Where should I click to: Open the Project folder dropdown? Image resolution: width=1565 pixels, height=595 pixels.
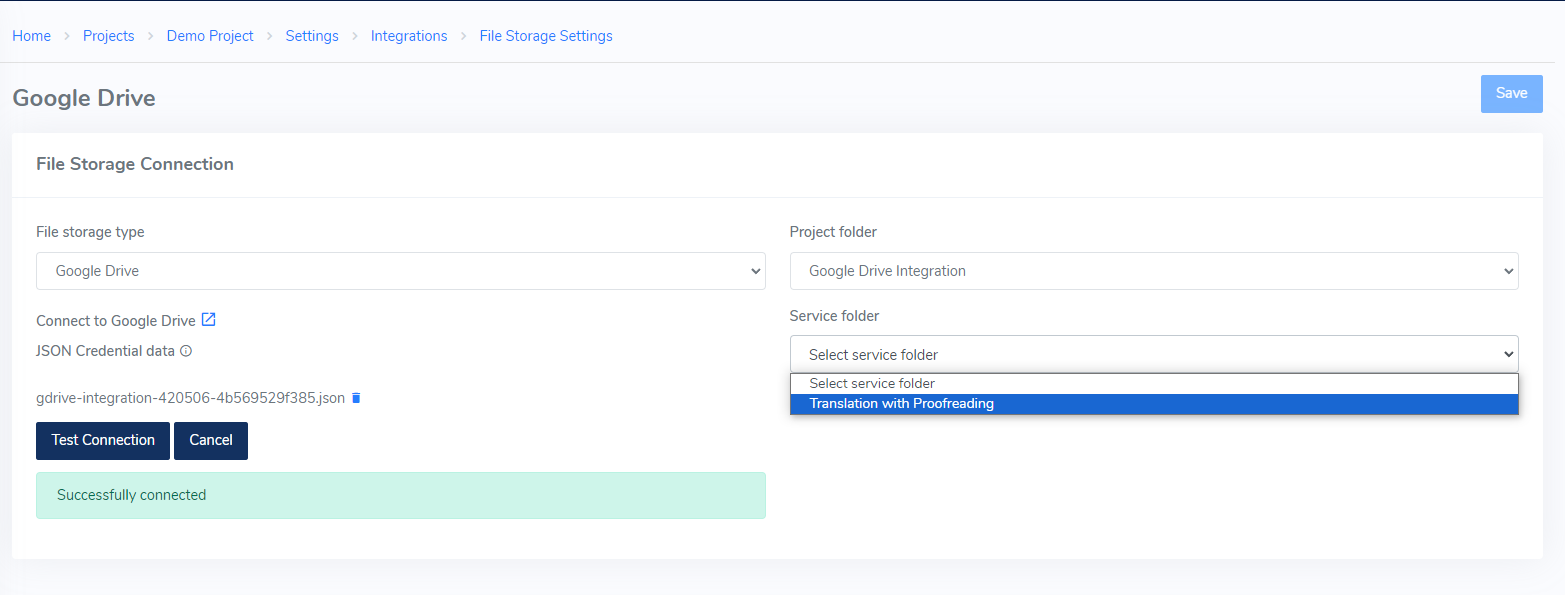coord(1154,271)
